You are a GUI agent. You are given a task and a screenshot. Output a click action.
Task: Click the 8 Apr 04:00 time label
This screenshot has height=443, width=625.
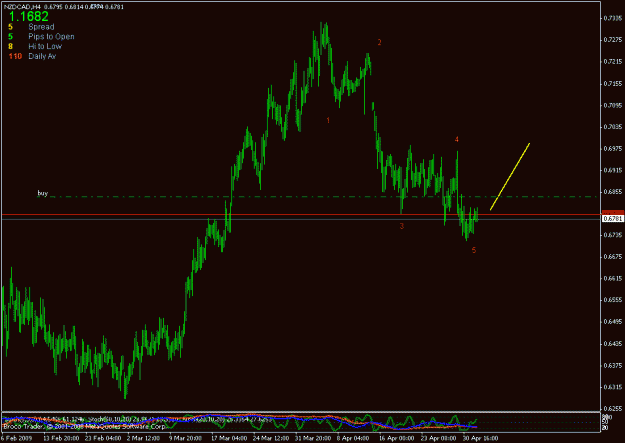pyautogui.click(x=353, y=438)
